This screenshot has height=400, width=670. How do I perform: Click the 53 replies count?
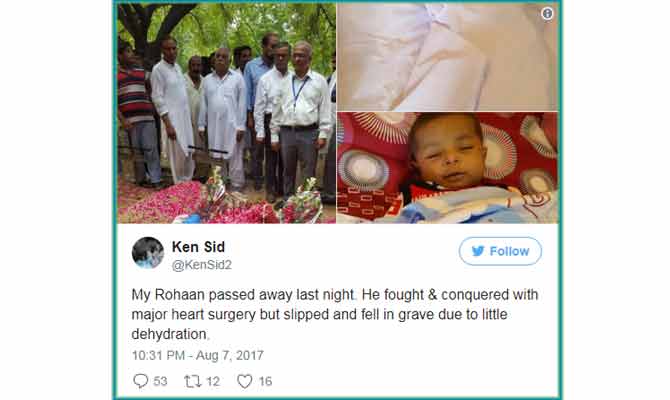click(x=160, y=381)
